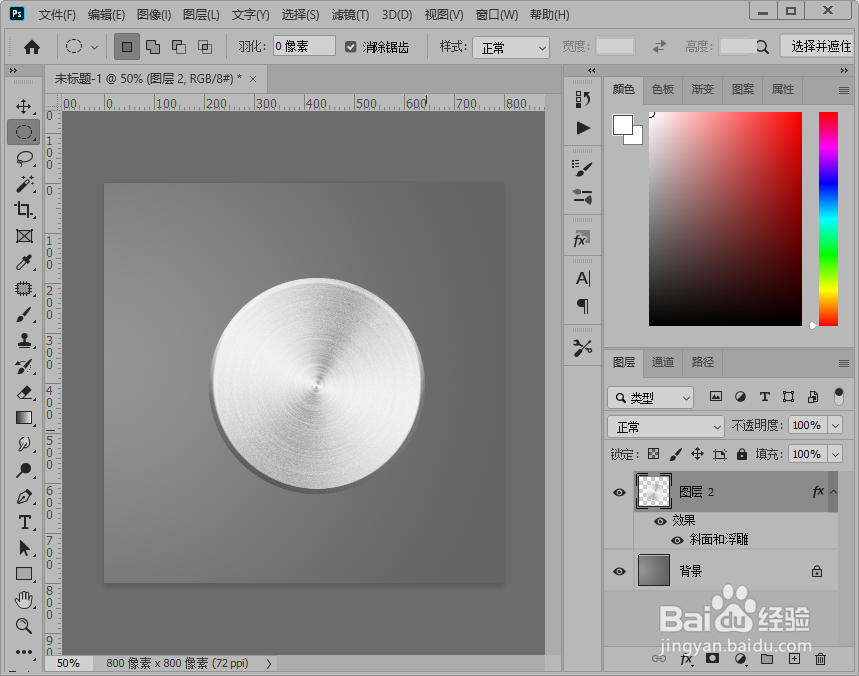Select the Dodge tool

coord(24,471)
